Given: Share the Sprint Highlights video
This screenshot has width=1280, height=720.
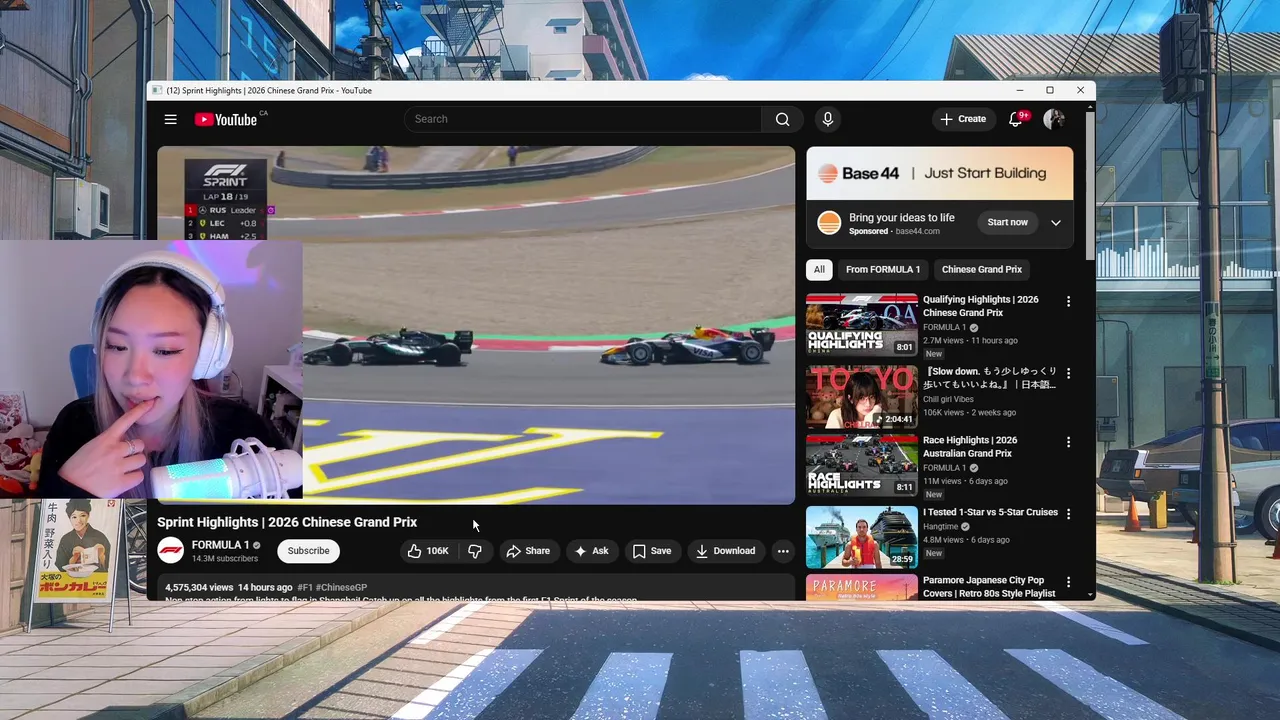Looking at the screenshot, I should [x=528, y=551].
